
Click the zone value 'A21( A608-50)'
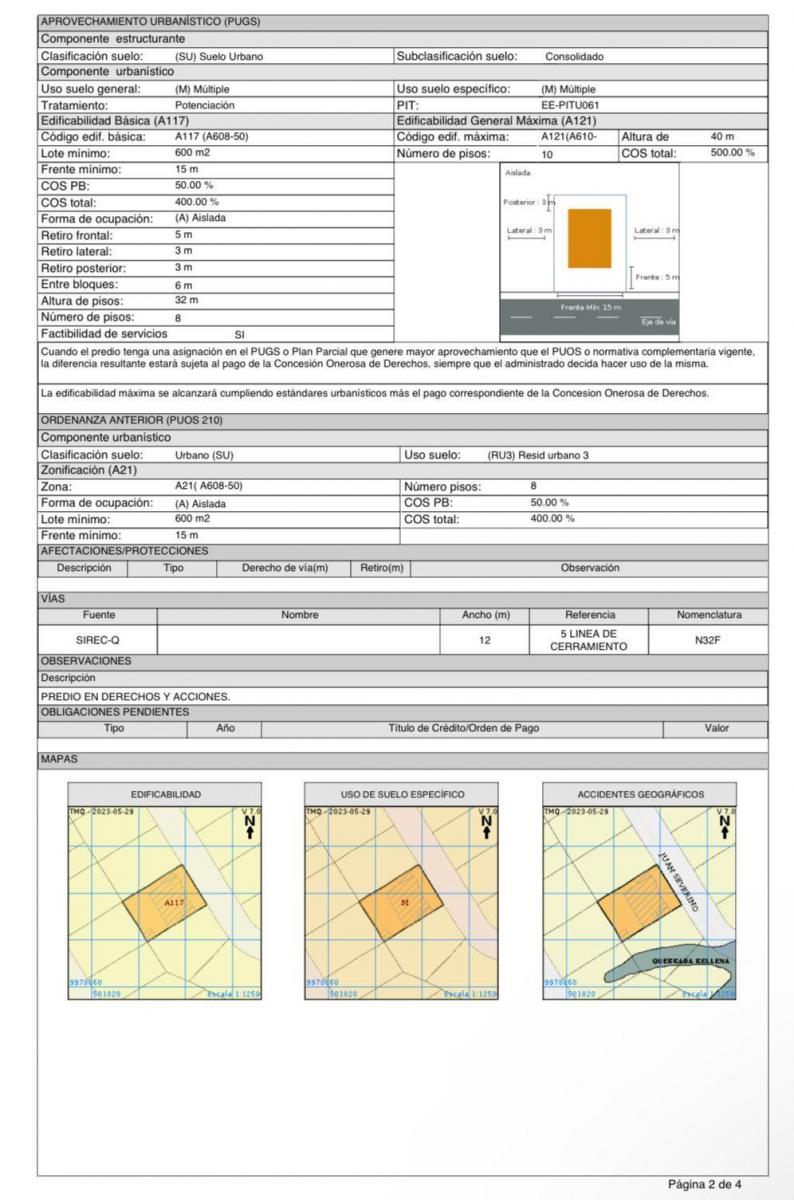tap(208, 486)
